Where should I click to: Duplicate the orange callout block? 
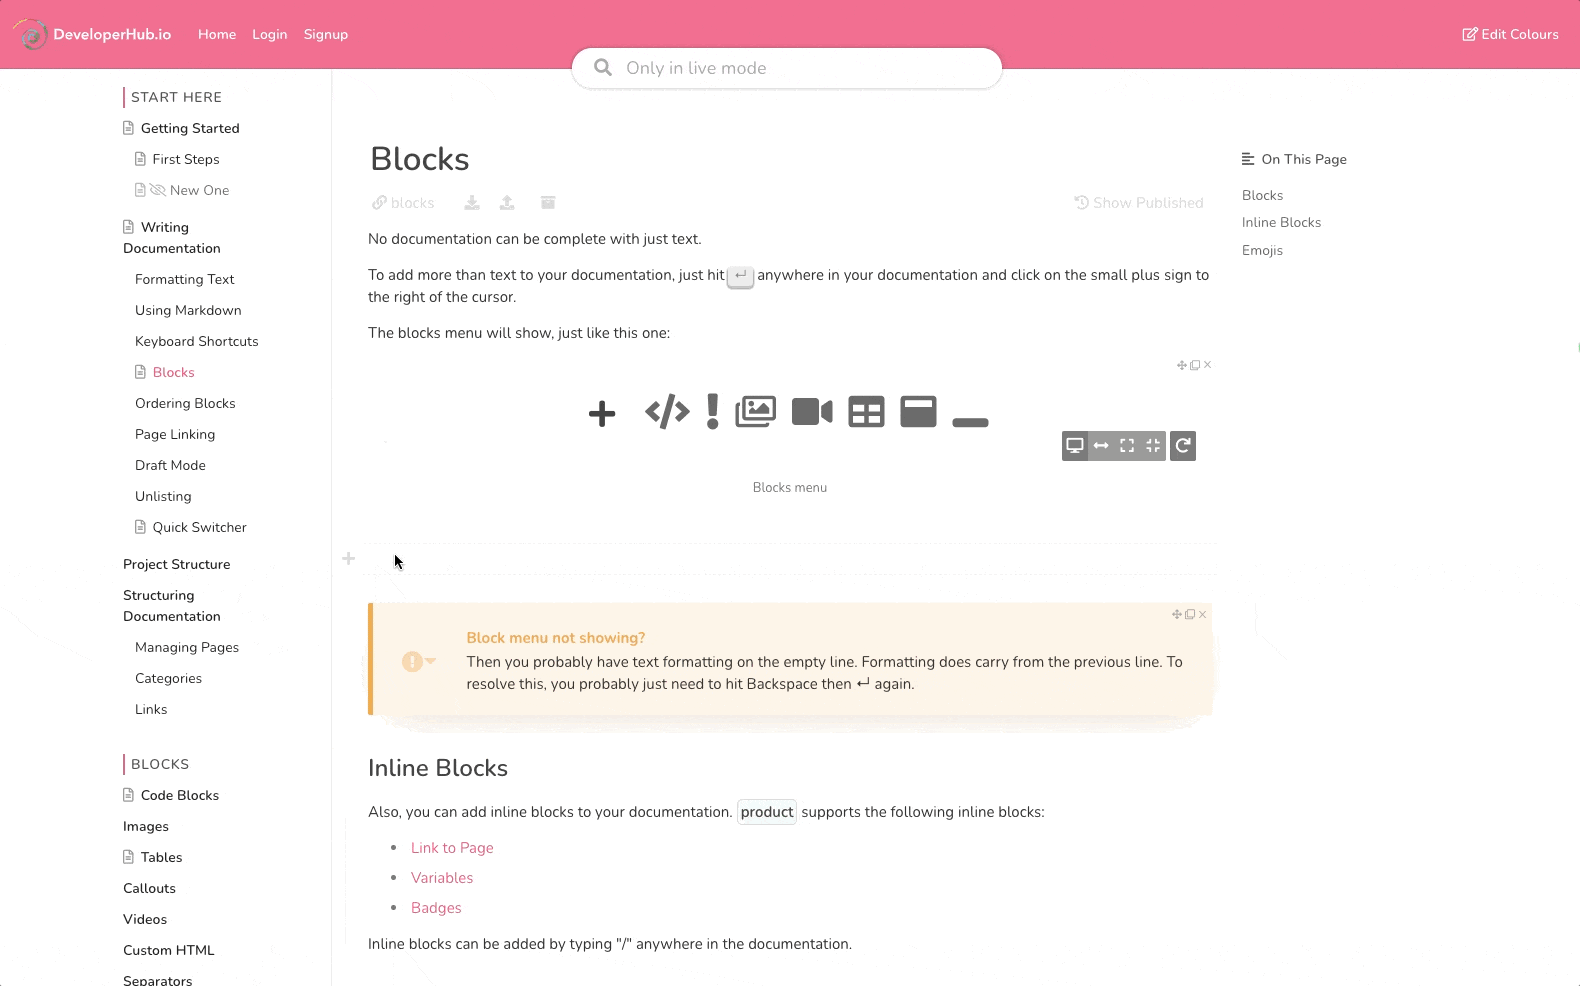point(1190,615)
